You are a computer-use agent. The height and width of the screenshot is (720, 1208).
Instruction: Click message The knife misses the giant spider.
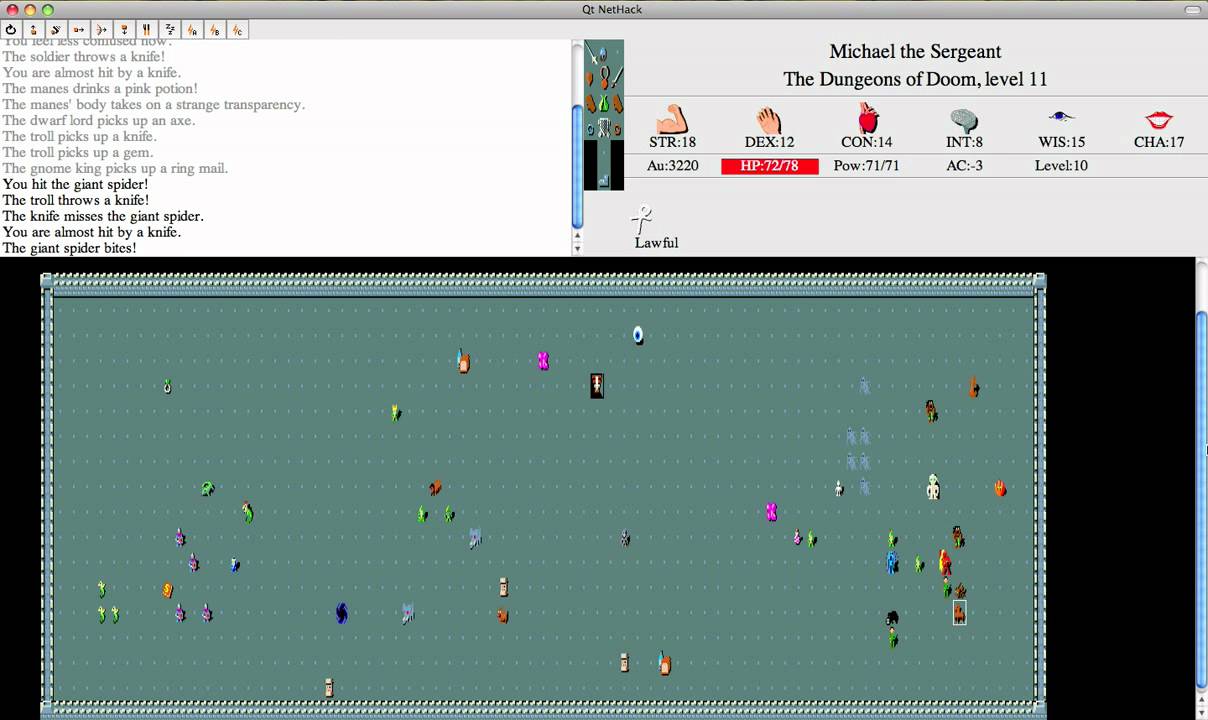click(103, 217)
